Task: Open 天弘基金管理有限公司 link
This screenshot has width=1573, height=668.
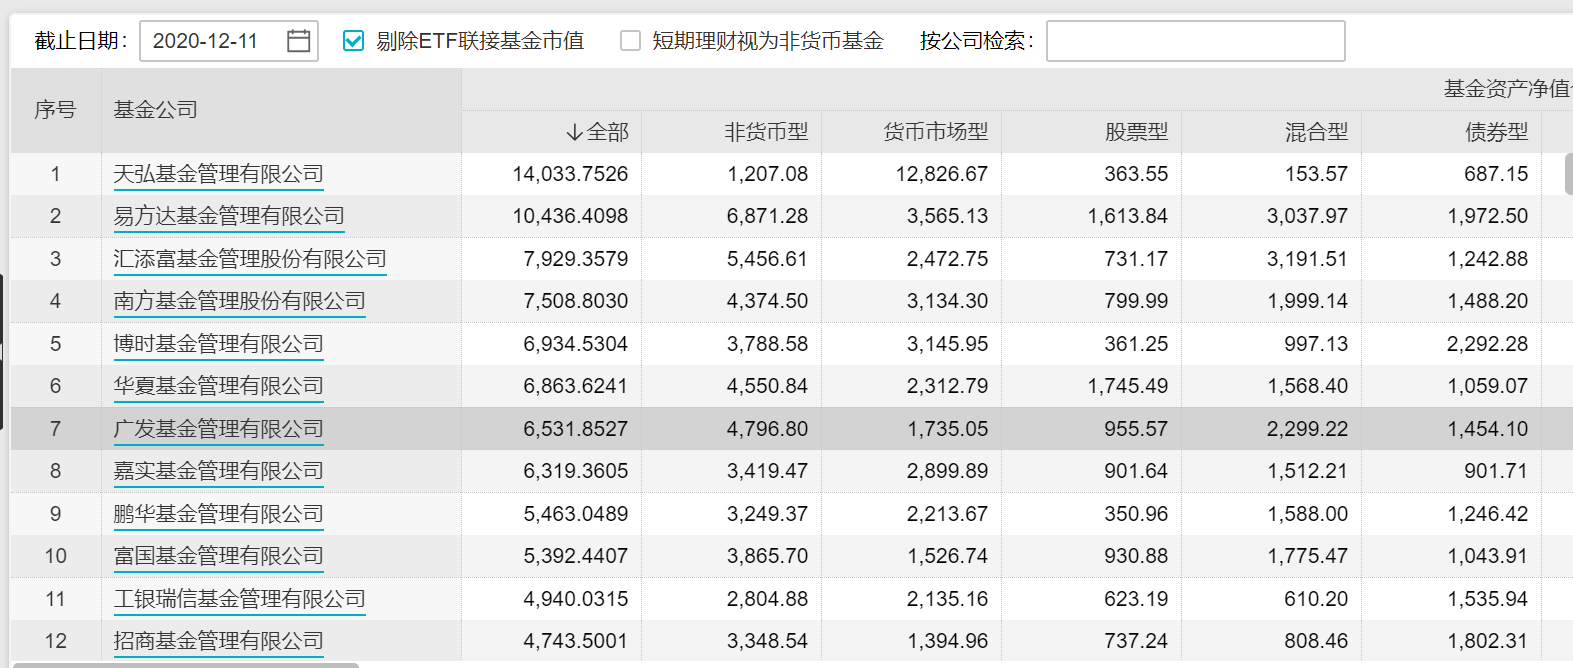Action: [x=218, y=174]
